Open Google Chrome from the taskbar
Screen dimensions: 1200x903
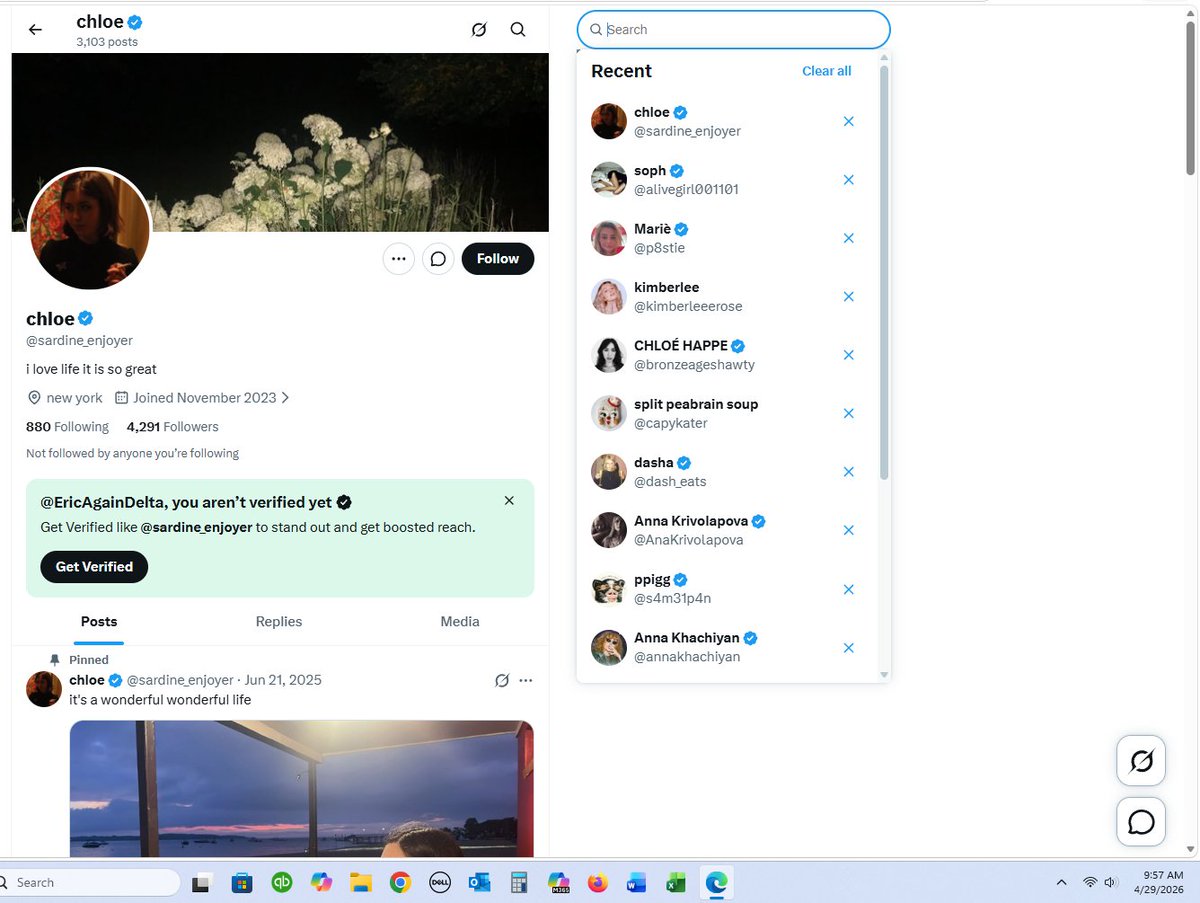[400, 883]
